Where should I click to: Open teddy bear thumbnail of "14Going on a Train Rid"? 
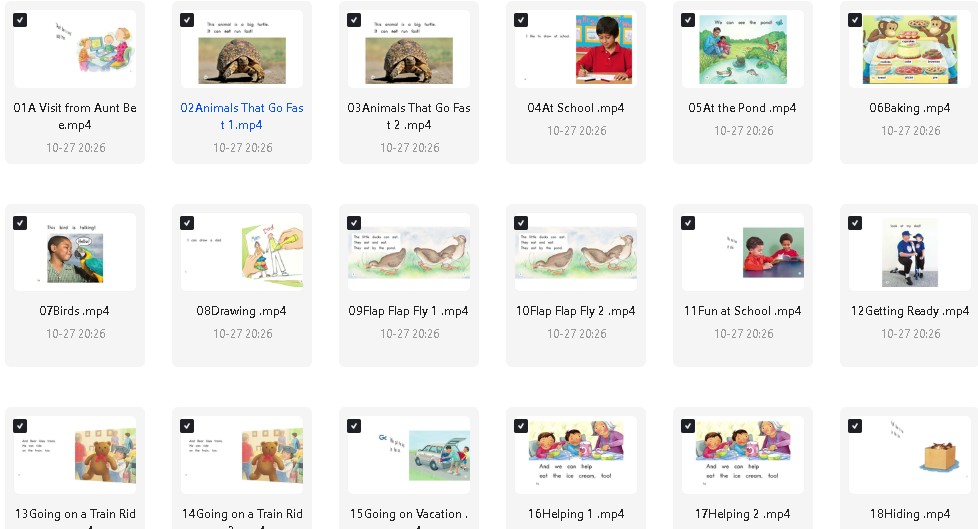[242, 455]
